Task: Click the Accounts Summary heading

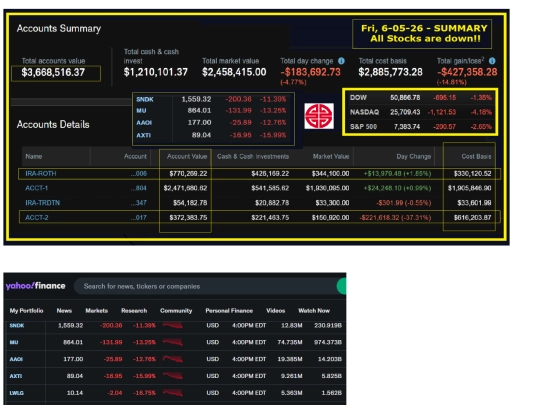Action: pyautogui.click(x=59, y=29)
